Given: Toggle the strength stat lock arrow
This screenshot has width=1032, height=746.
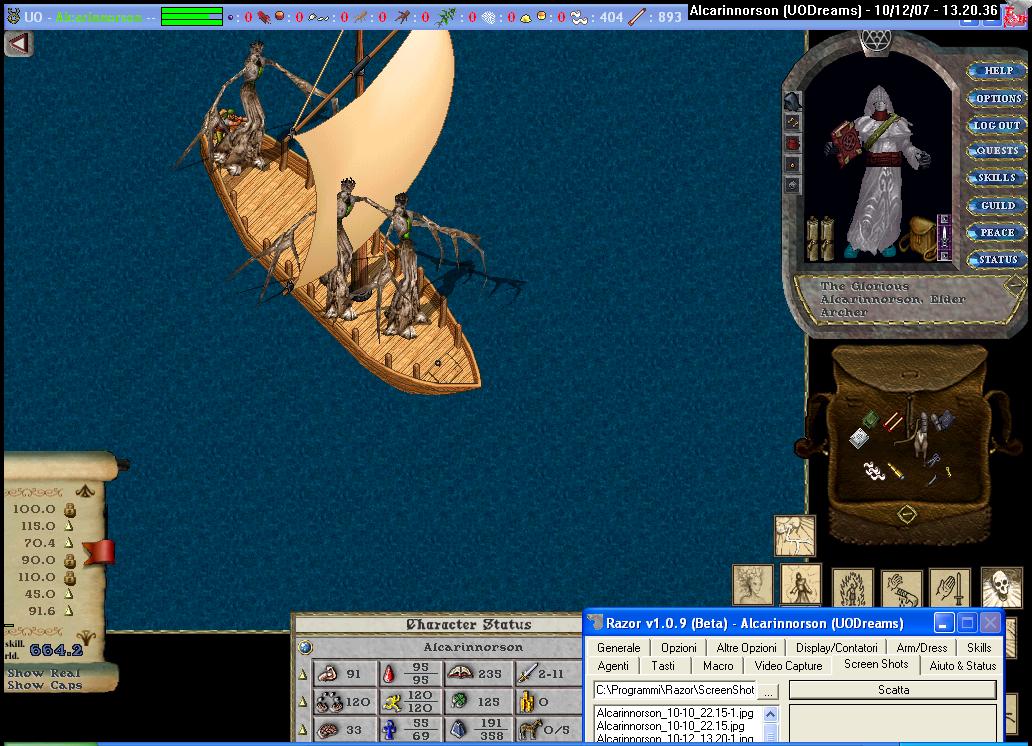Looking at the screenshot, I should coord(303,674).
